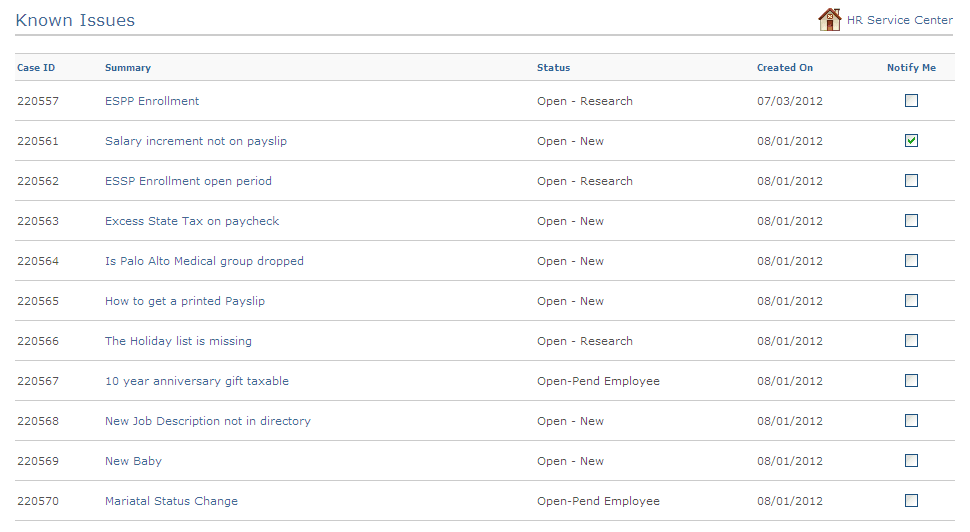970x532 pixels.
Task: View ESSP Enrollment open period issue
Action: [x=188, y=181]
